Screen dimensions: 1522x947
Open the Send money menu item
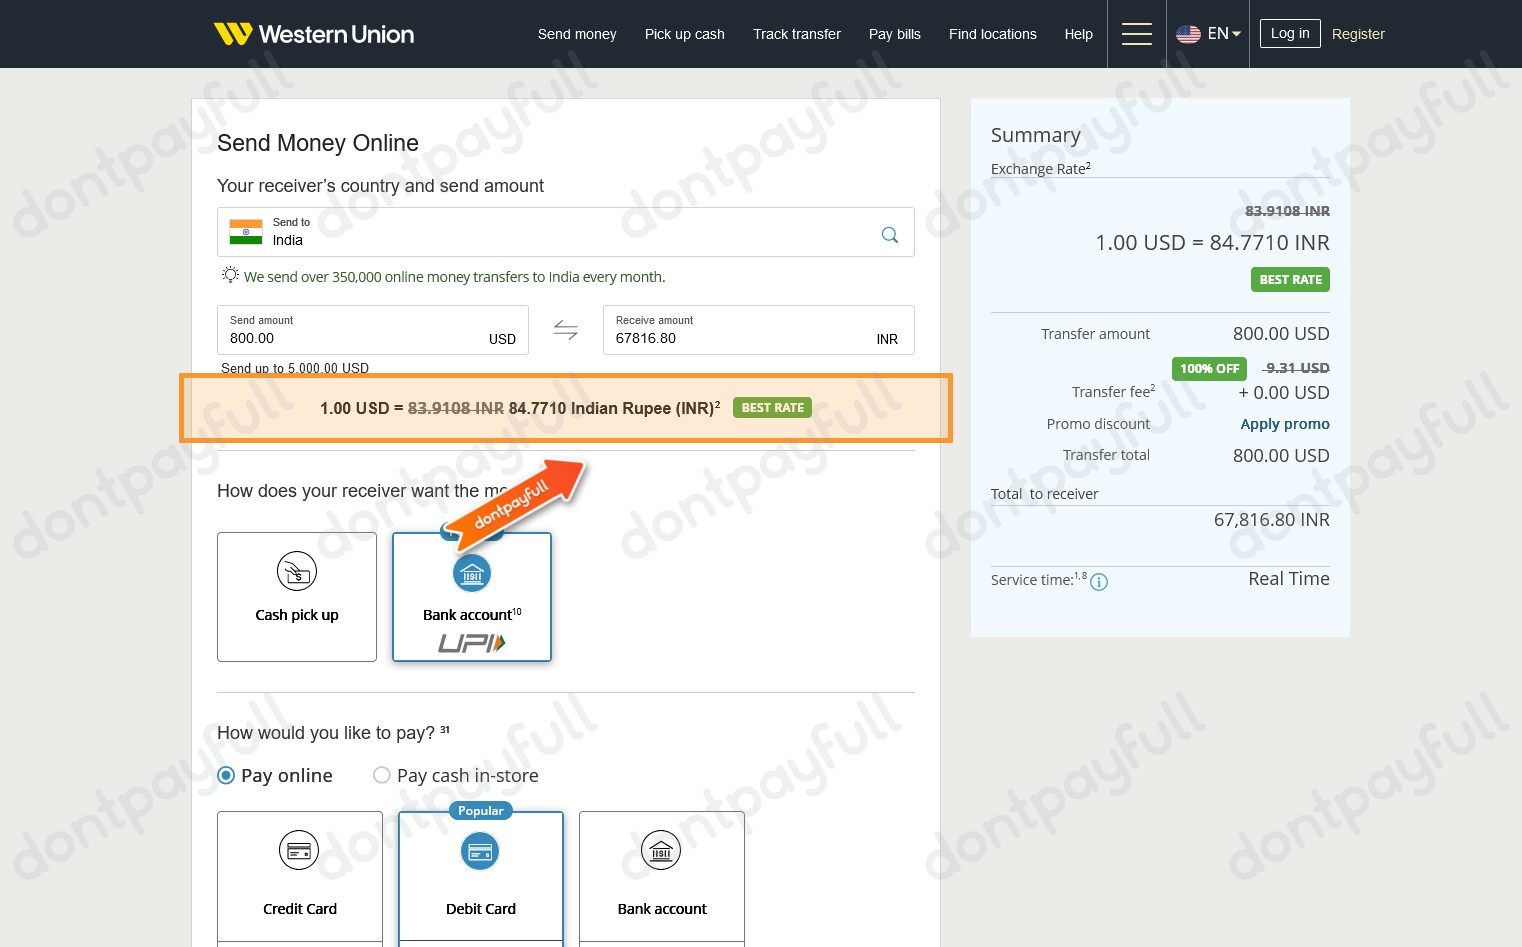tap(577, 34)
